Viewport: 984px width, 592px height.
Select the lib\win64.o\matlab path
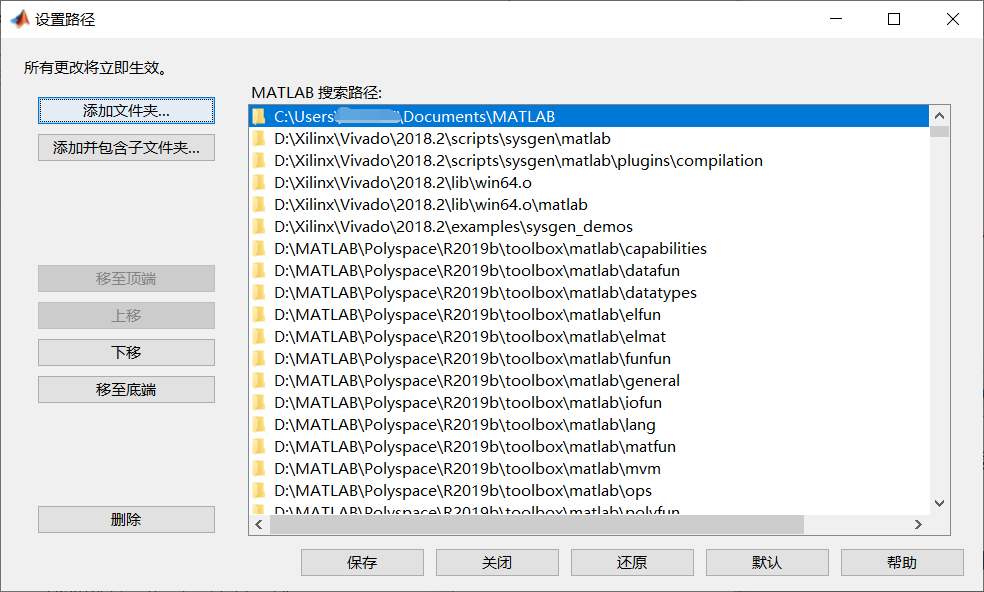coord(589,205)
